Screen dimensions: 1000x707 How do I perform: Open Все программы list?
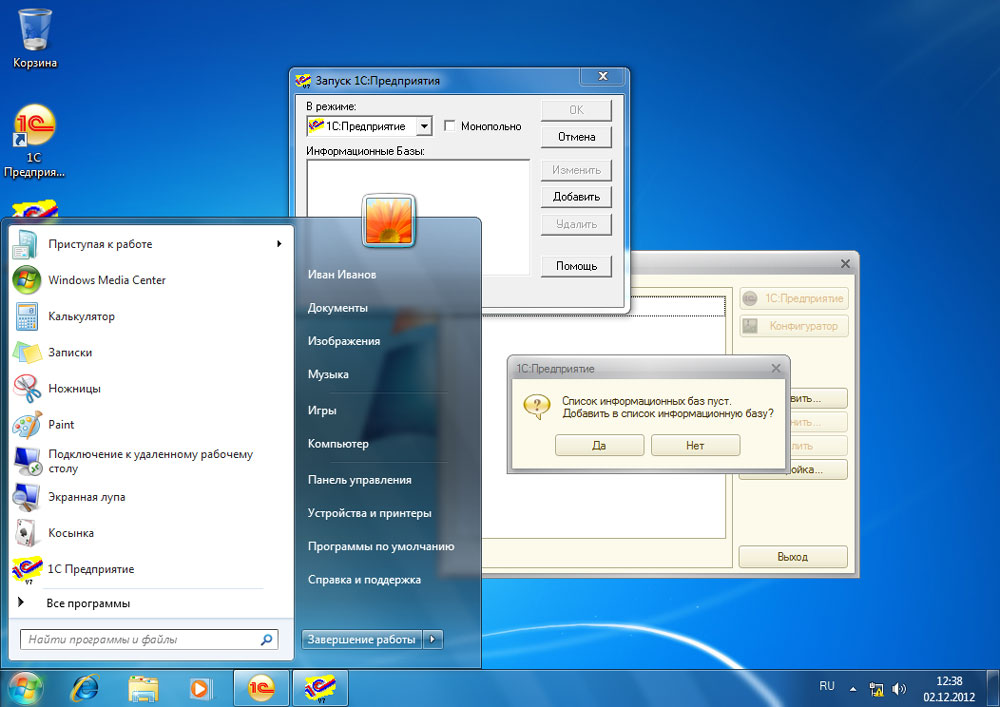(87, 603)
